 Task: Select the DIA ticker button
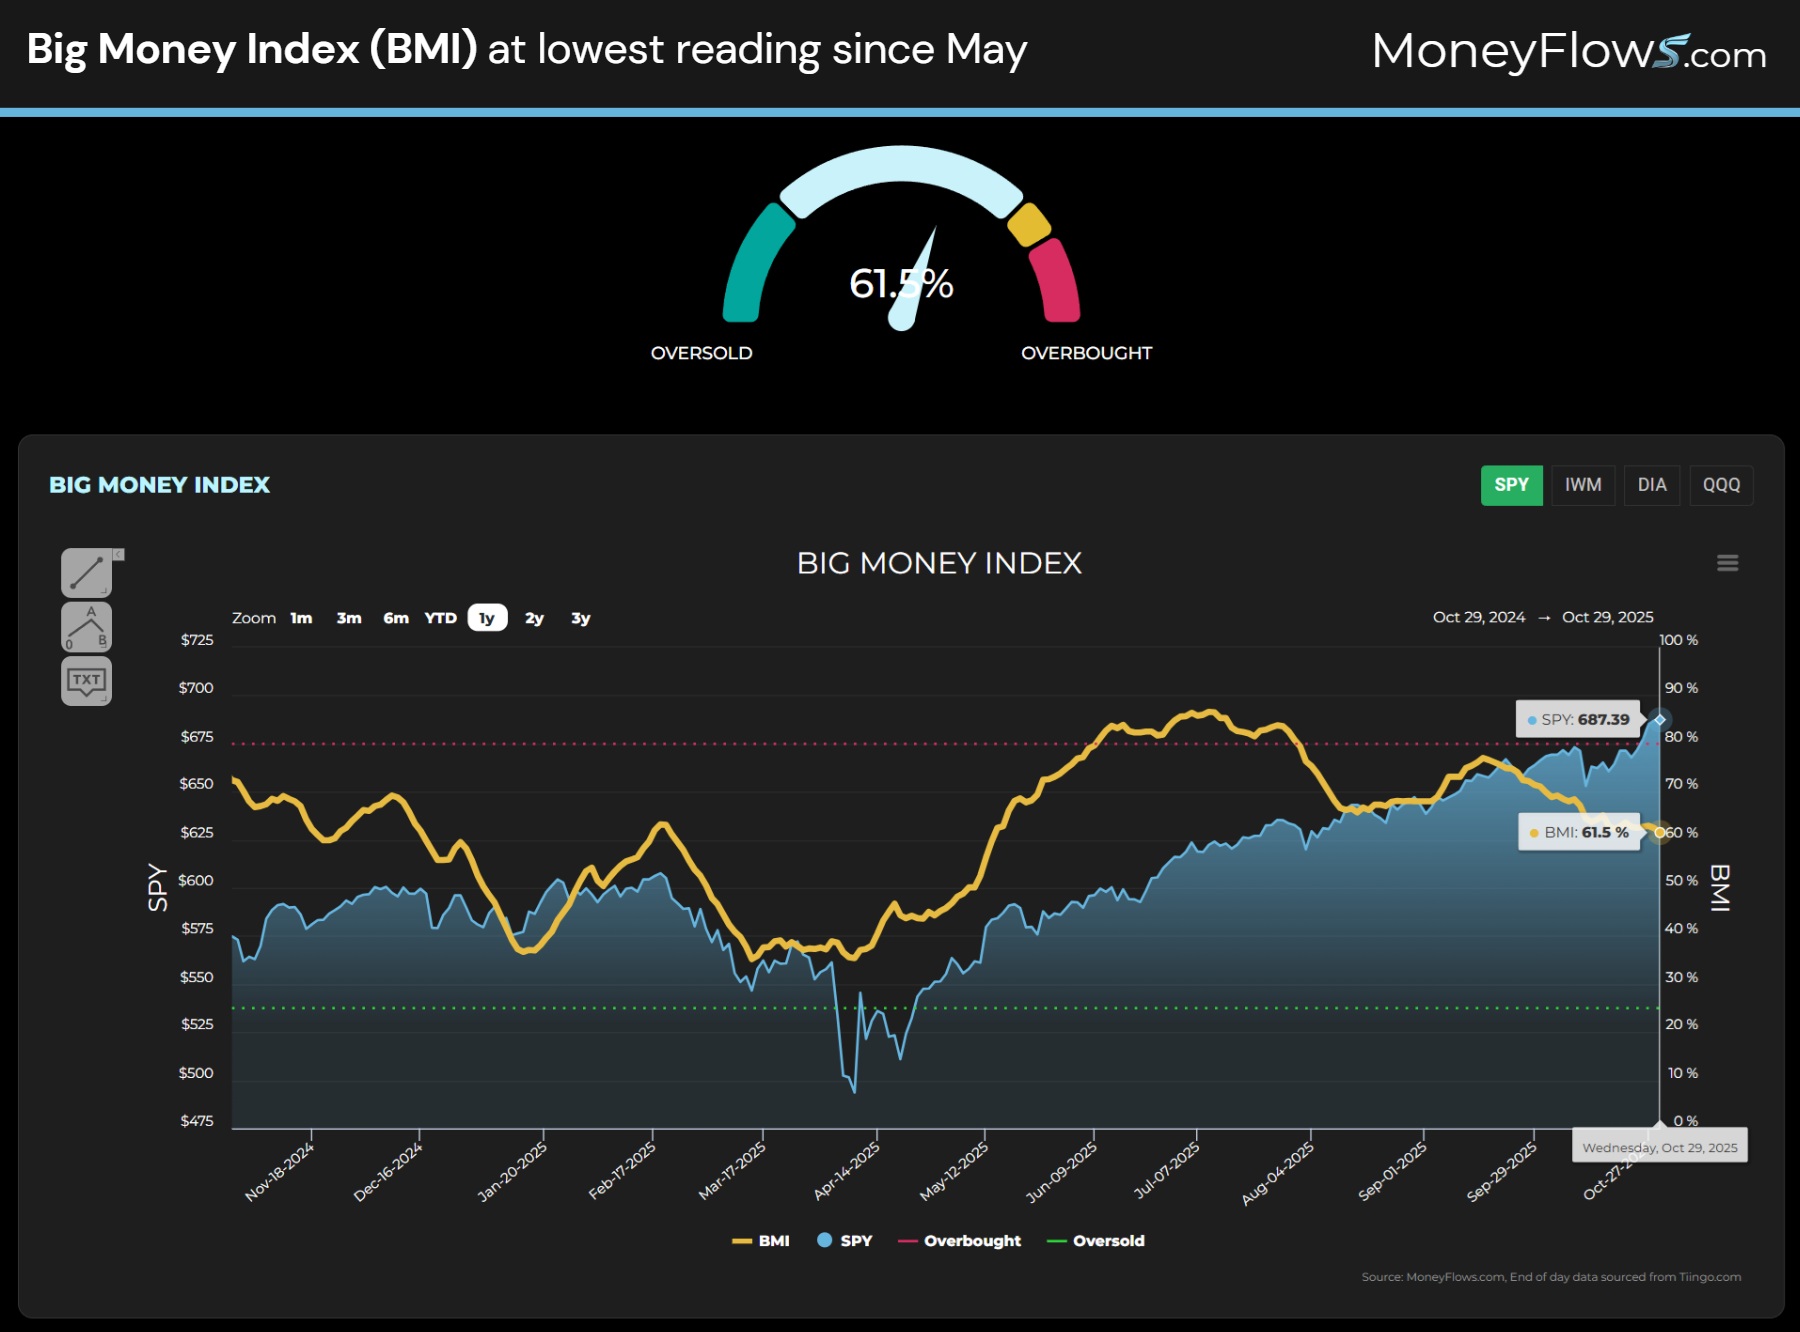coord(1651,485)
